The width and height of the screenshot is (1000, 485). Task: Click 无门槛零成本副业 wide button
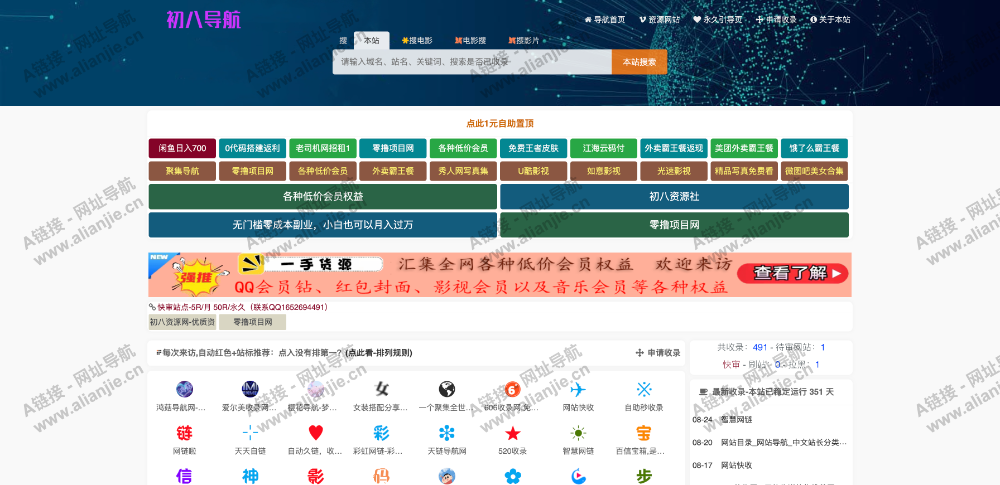tap(323, 225)
